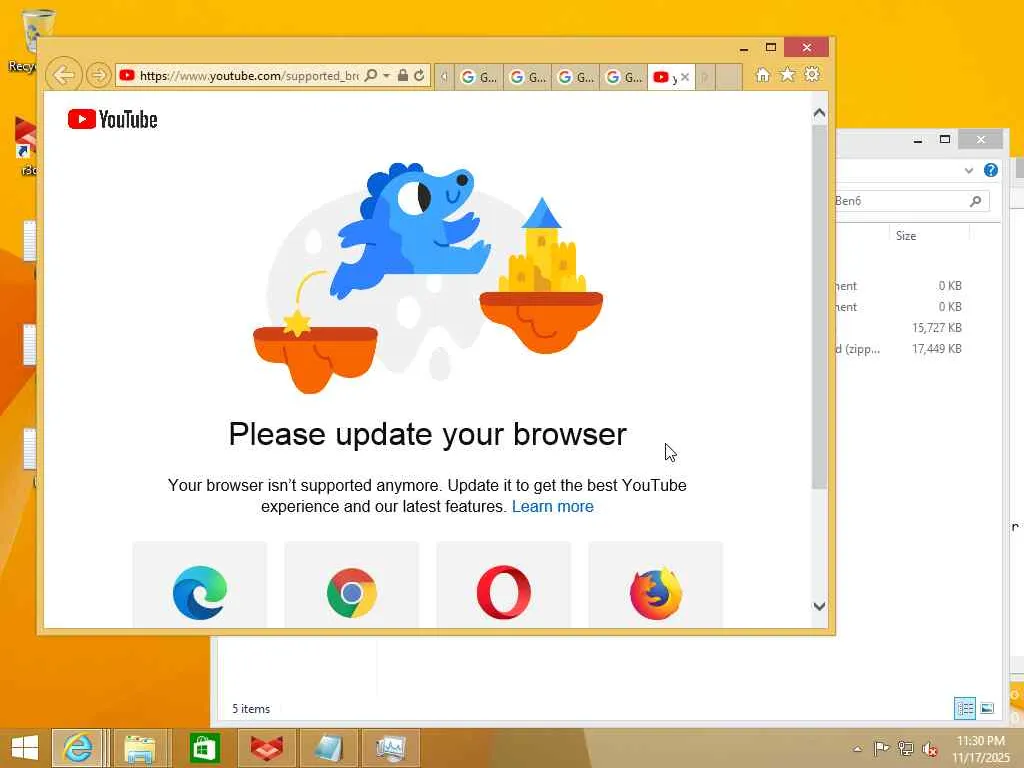This screenshot has height=768, width=1024.
Task: Click the network icon in system tray
Action: click(905, 748)
